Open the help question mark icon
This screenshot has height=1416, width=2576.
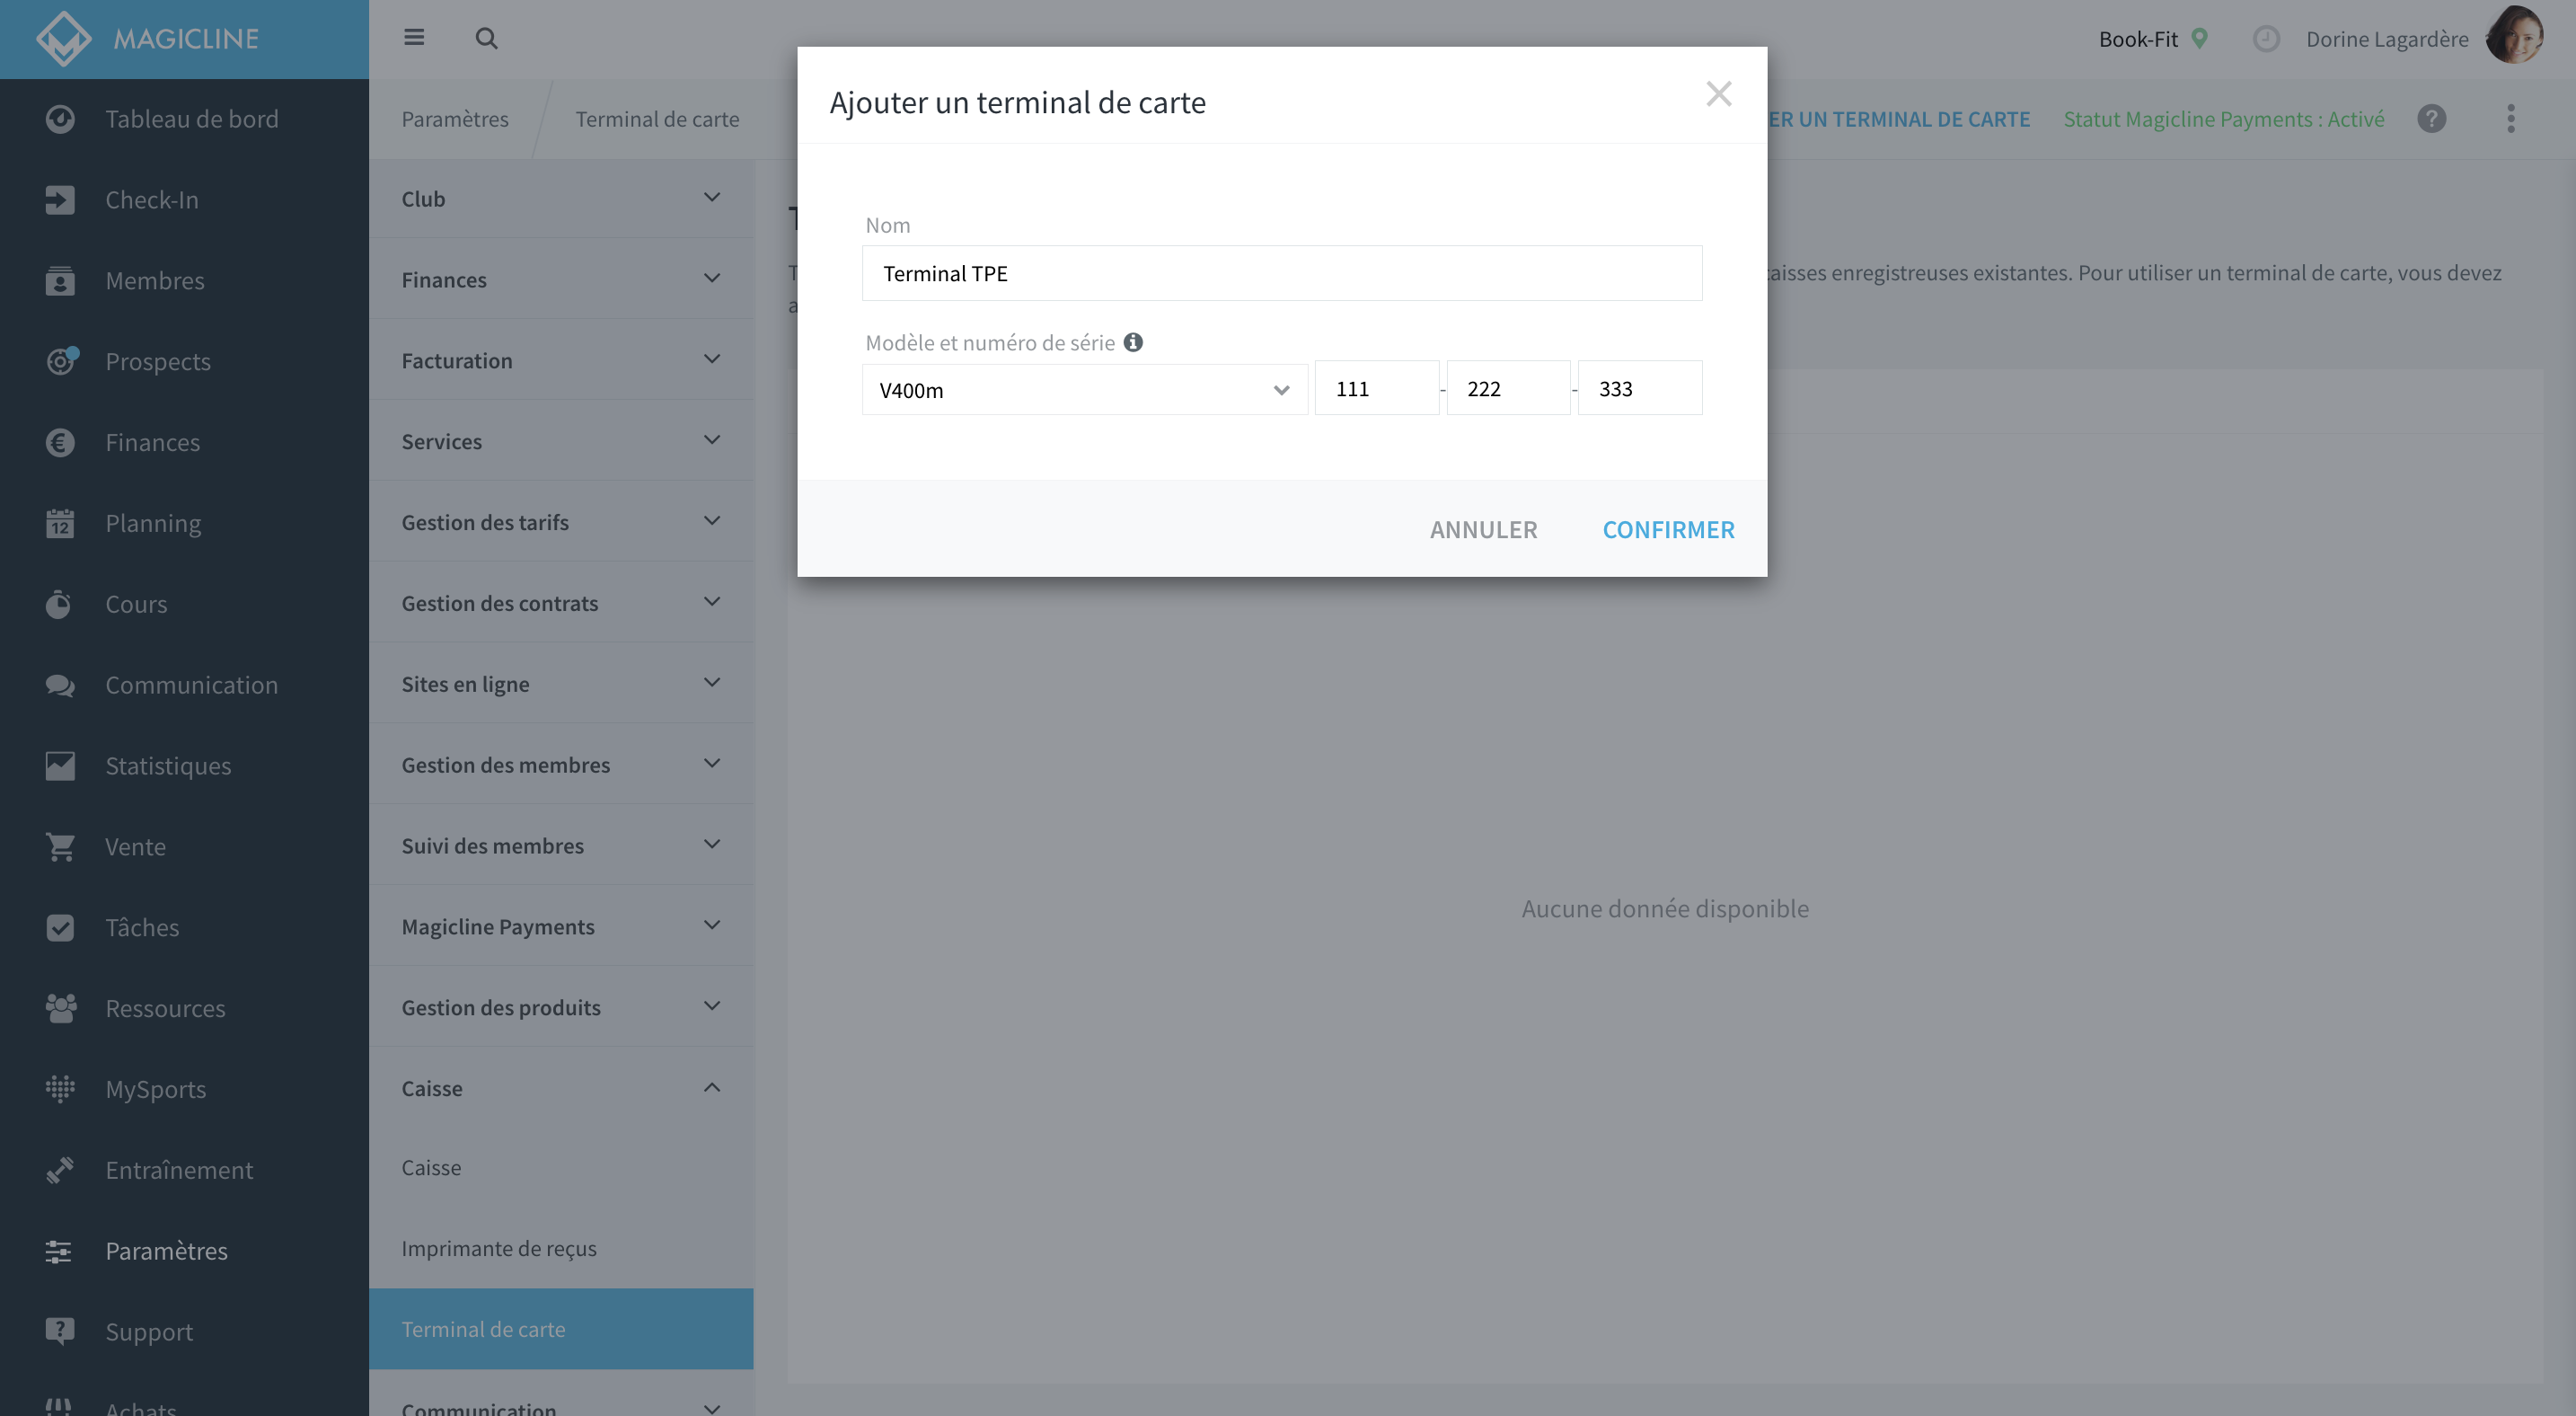[2431, 119]
